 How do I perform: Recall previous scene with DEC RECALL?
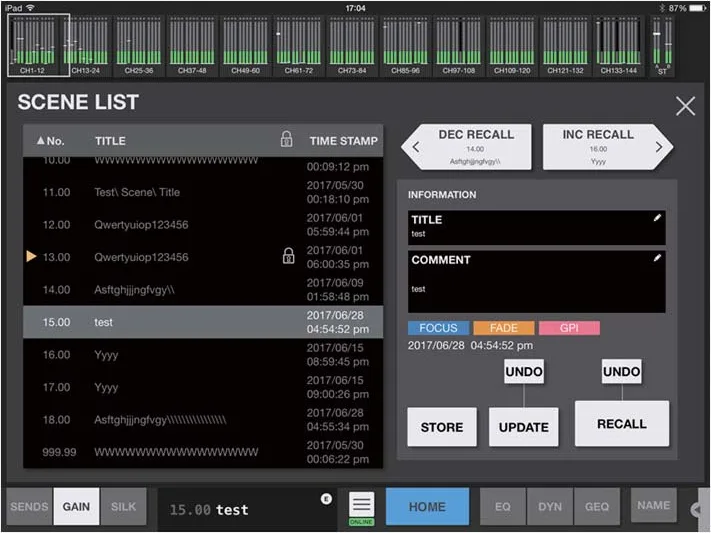467,147
